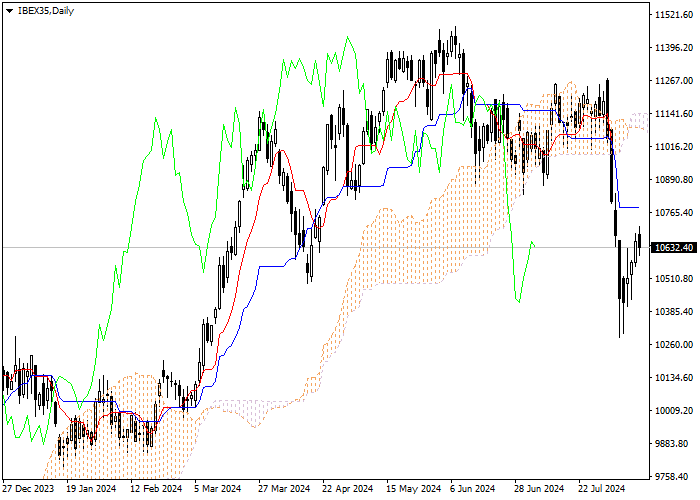Click the 11016.20 price scale value
The width and height of the screenshot is (700, 500).
coord(674,147)
